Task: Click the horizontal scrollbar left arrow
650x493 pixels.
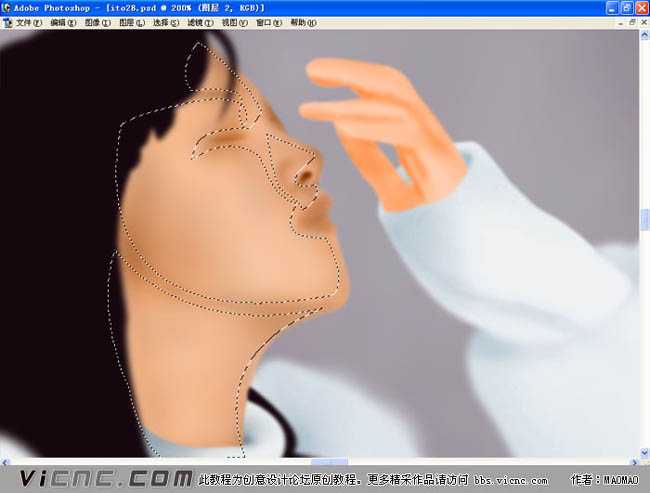Action: click(6, 462)
